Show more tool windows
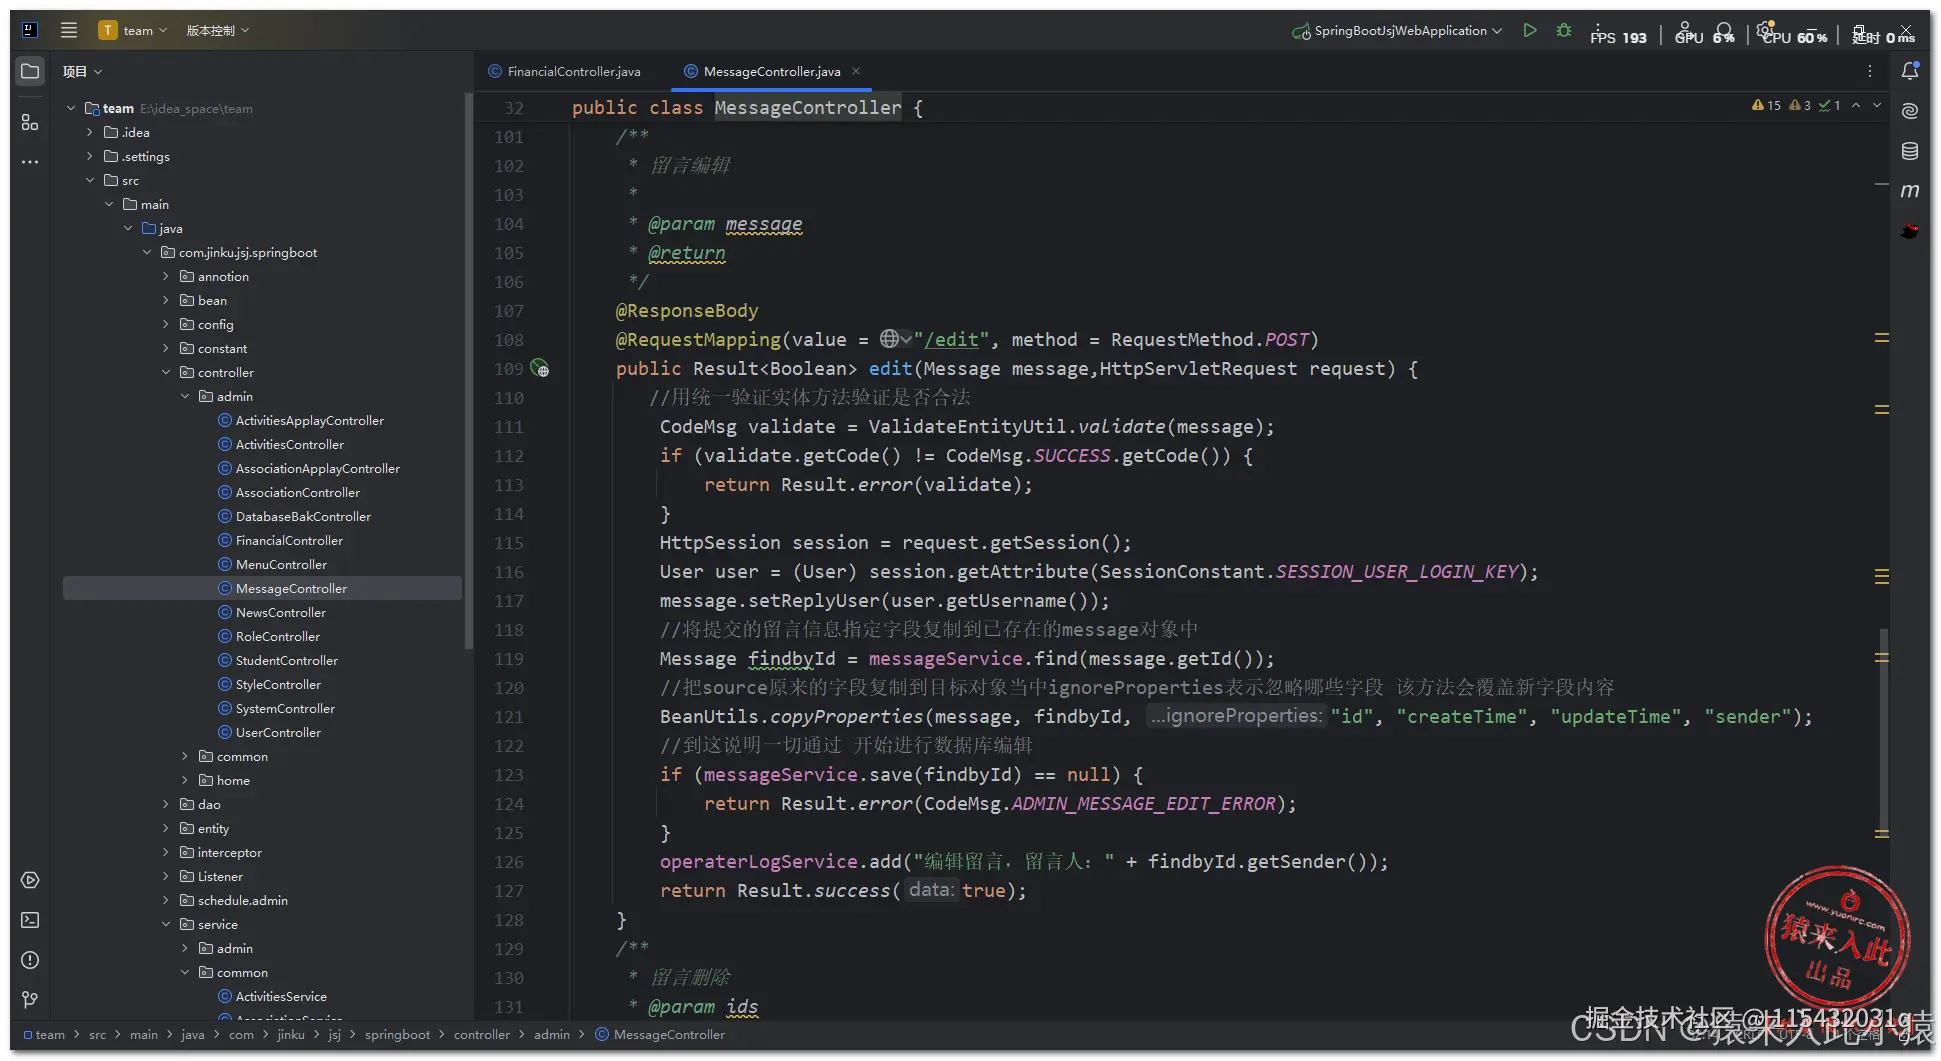Screen dimensions: 1941x1061 coord(30,161)
